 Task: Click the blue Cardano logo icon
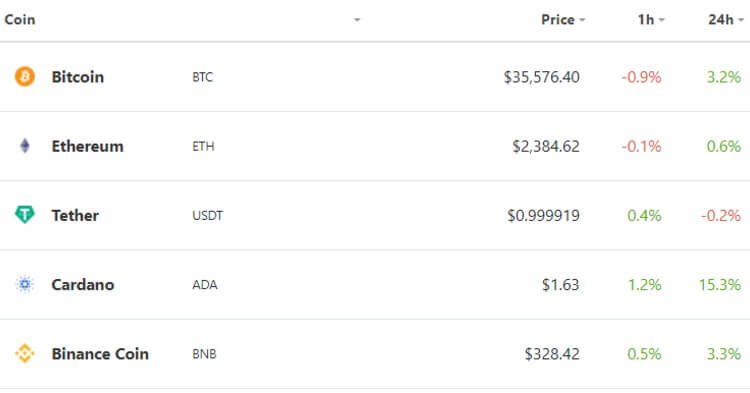tap(24, 284)
